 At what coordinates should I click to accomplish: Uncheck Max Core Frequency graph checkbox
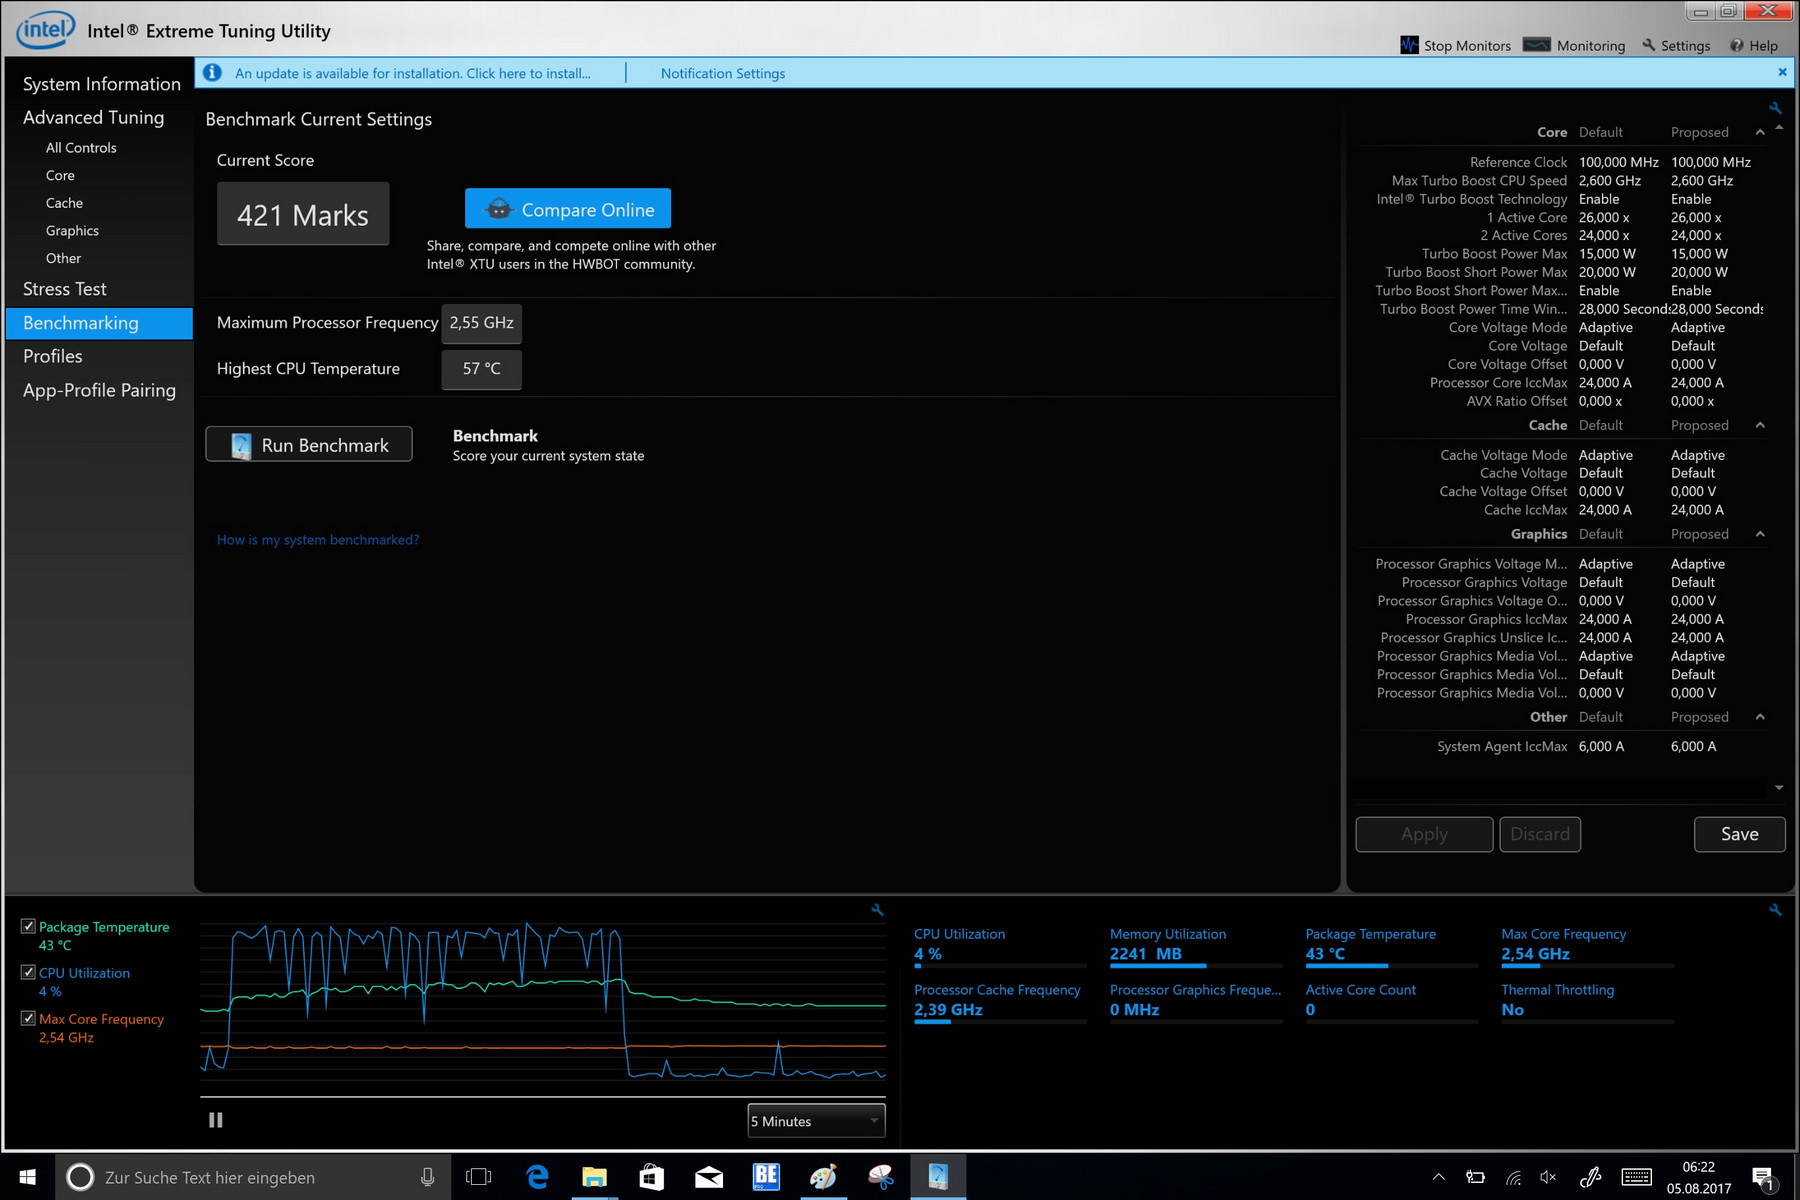[x=28, y=1018]
